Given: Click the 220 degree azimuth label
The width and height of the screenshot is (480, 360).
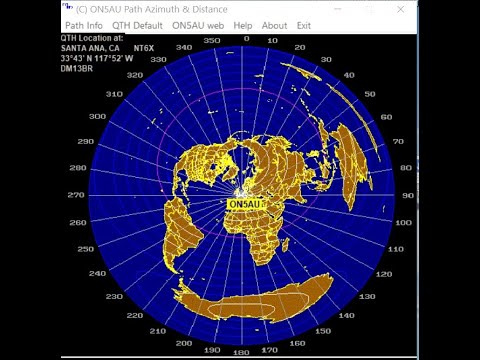Looking at the screenshot, I should point(135,315).
